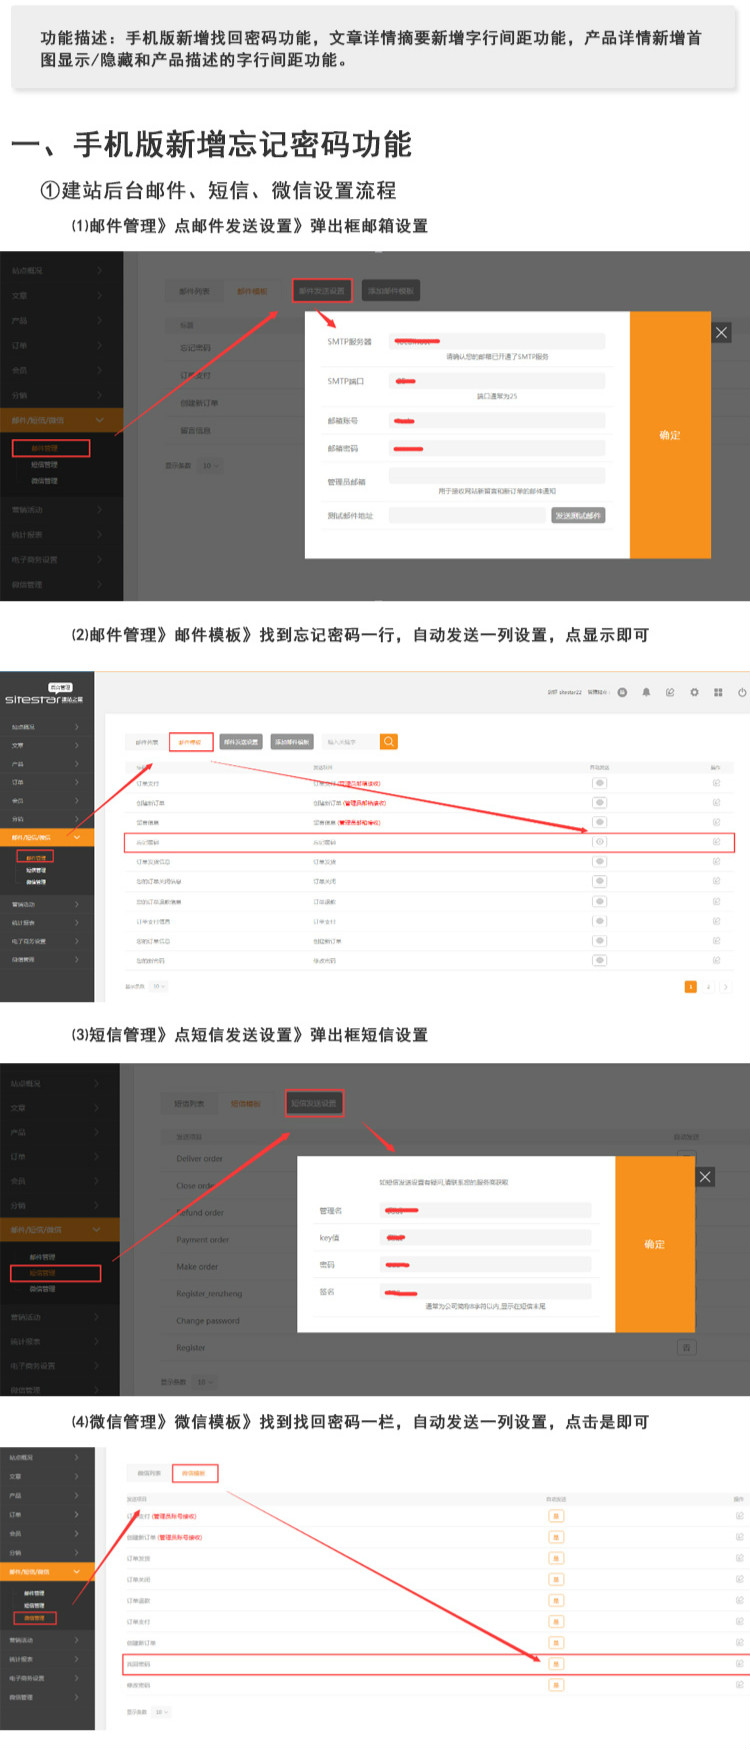Screen dimensions: 750x1750
Task: Click the power logout icon in the sitestar header
Action: click(742, 692)
